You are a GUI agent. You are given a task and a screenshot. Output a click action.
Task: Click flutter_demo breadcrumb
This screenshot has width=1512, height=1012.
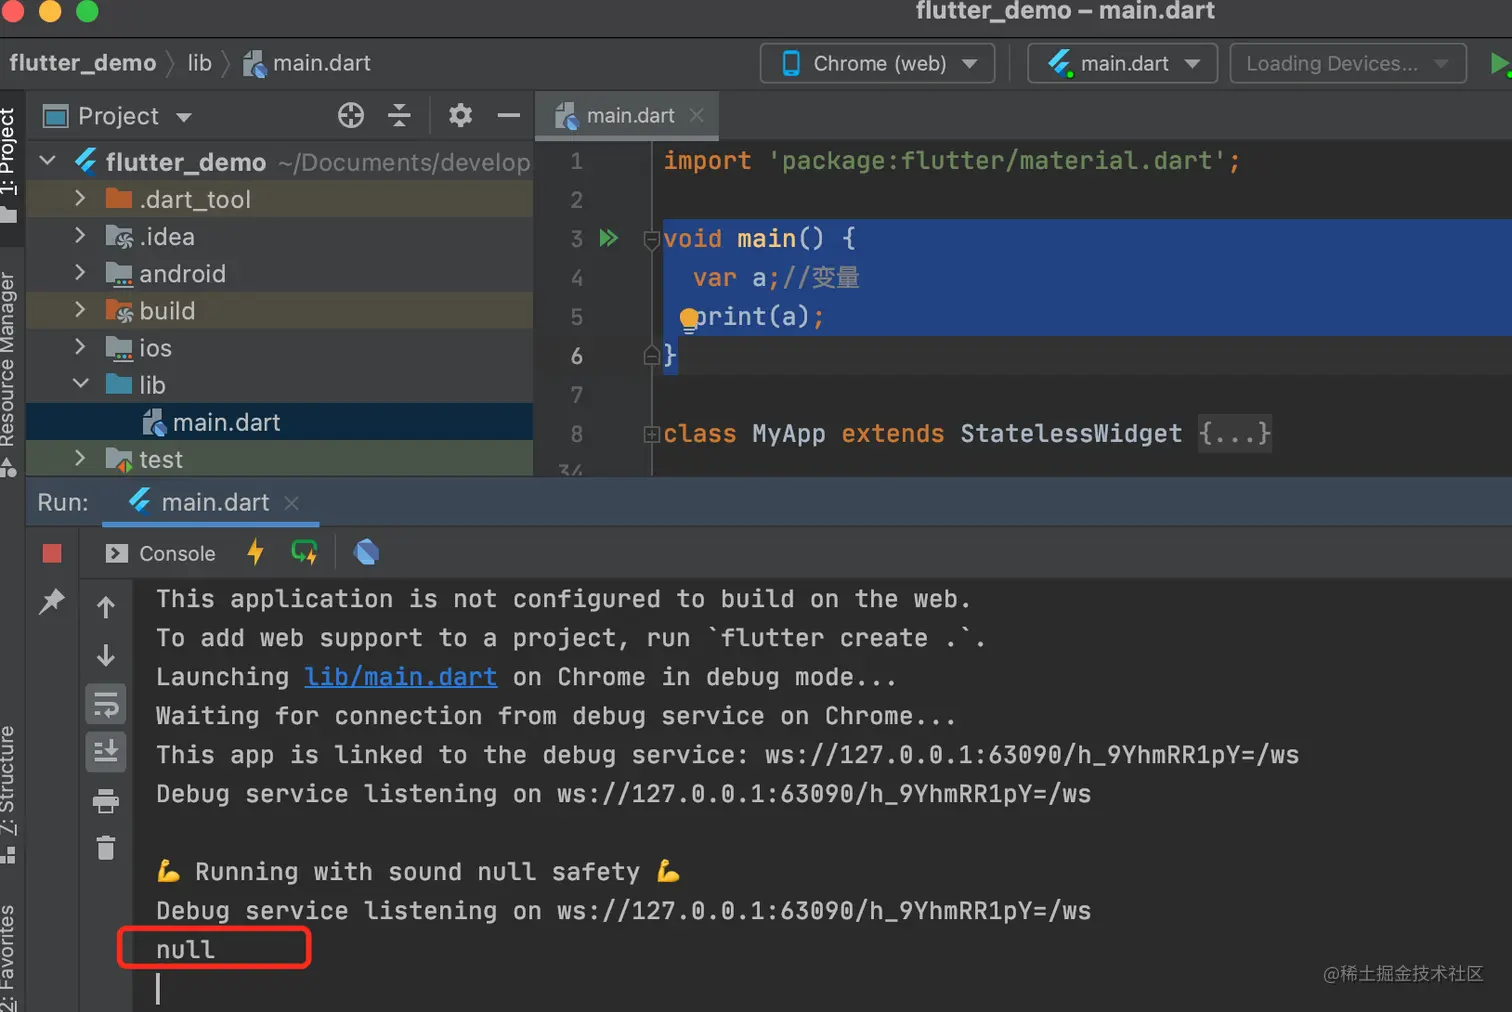82,63
